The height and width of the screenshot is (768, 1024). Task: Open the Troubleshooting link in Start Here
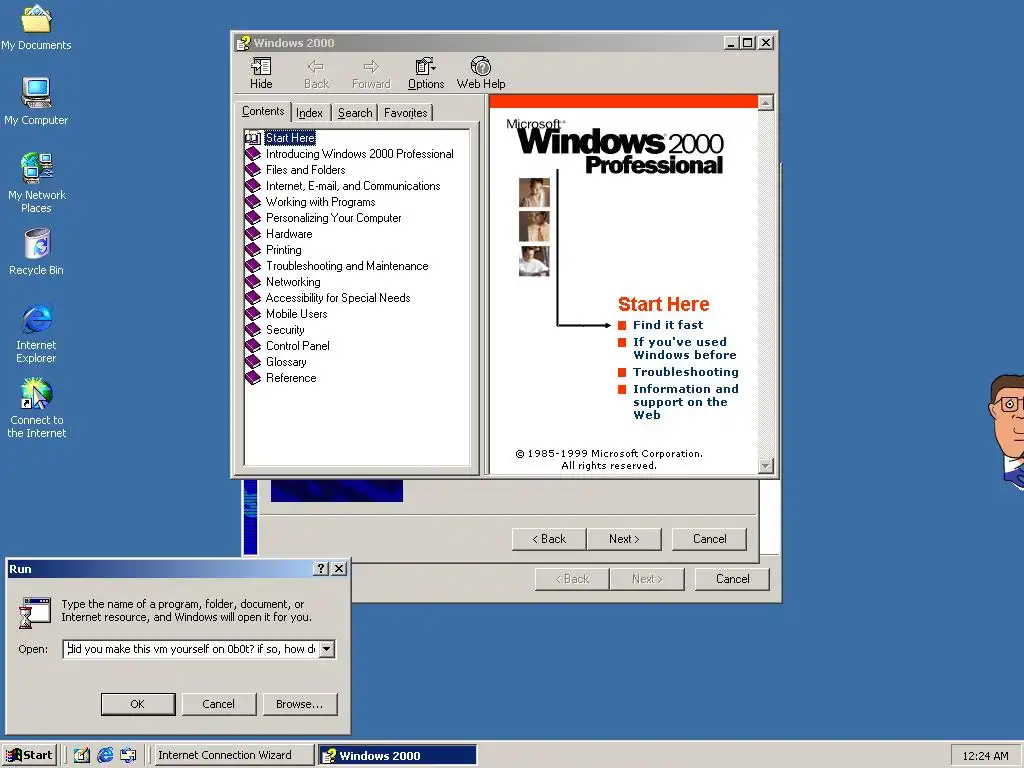(686, 372)
